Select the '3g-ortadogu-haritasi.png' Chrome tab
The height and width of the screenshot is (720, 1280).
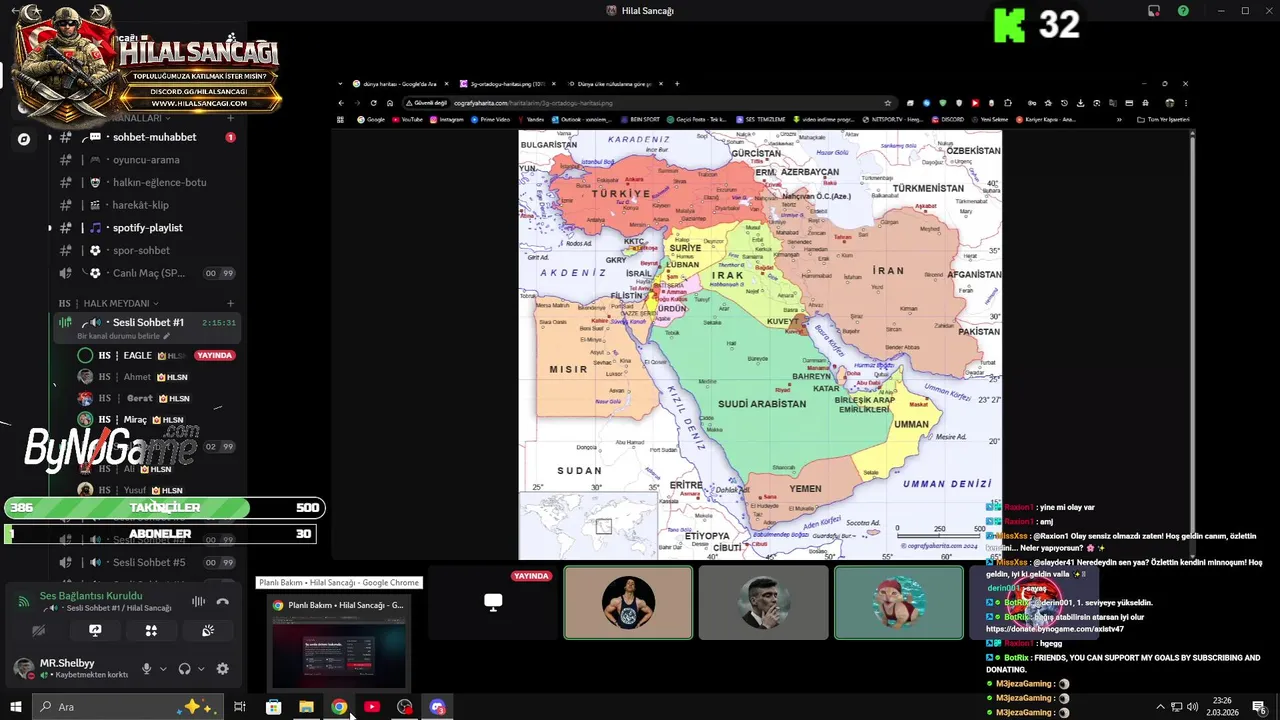pos(507,84)
